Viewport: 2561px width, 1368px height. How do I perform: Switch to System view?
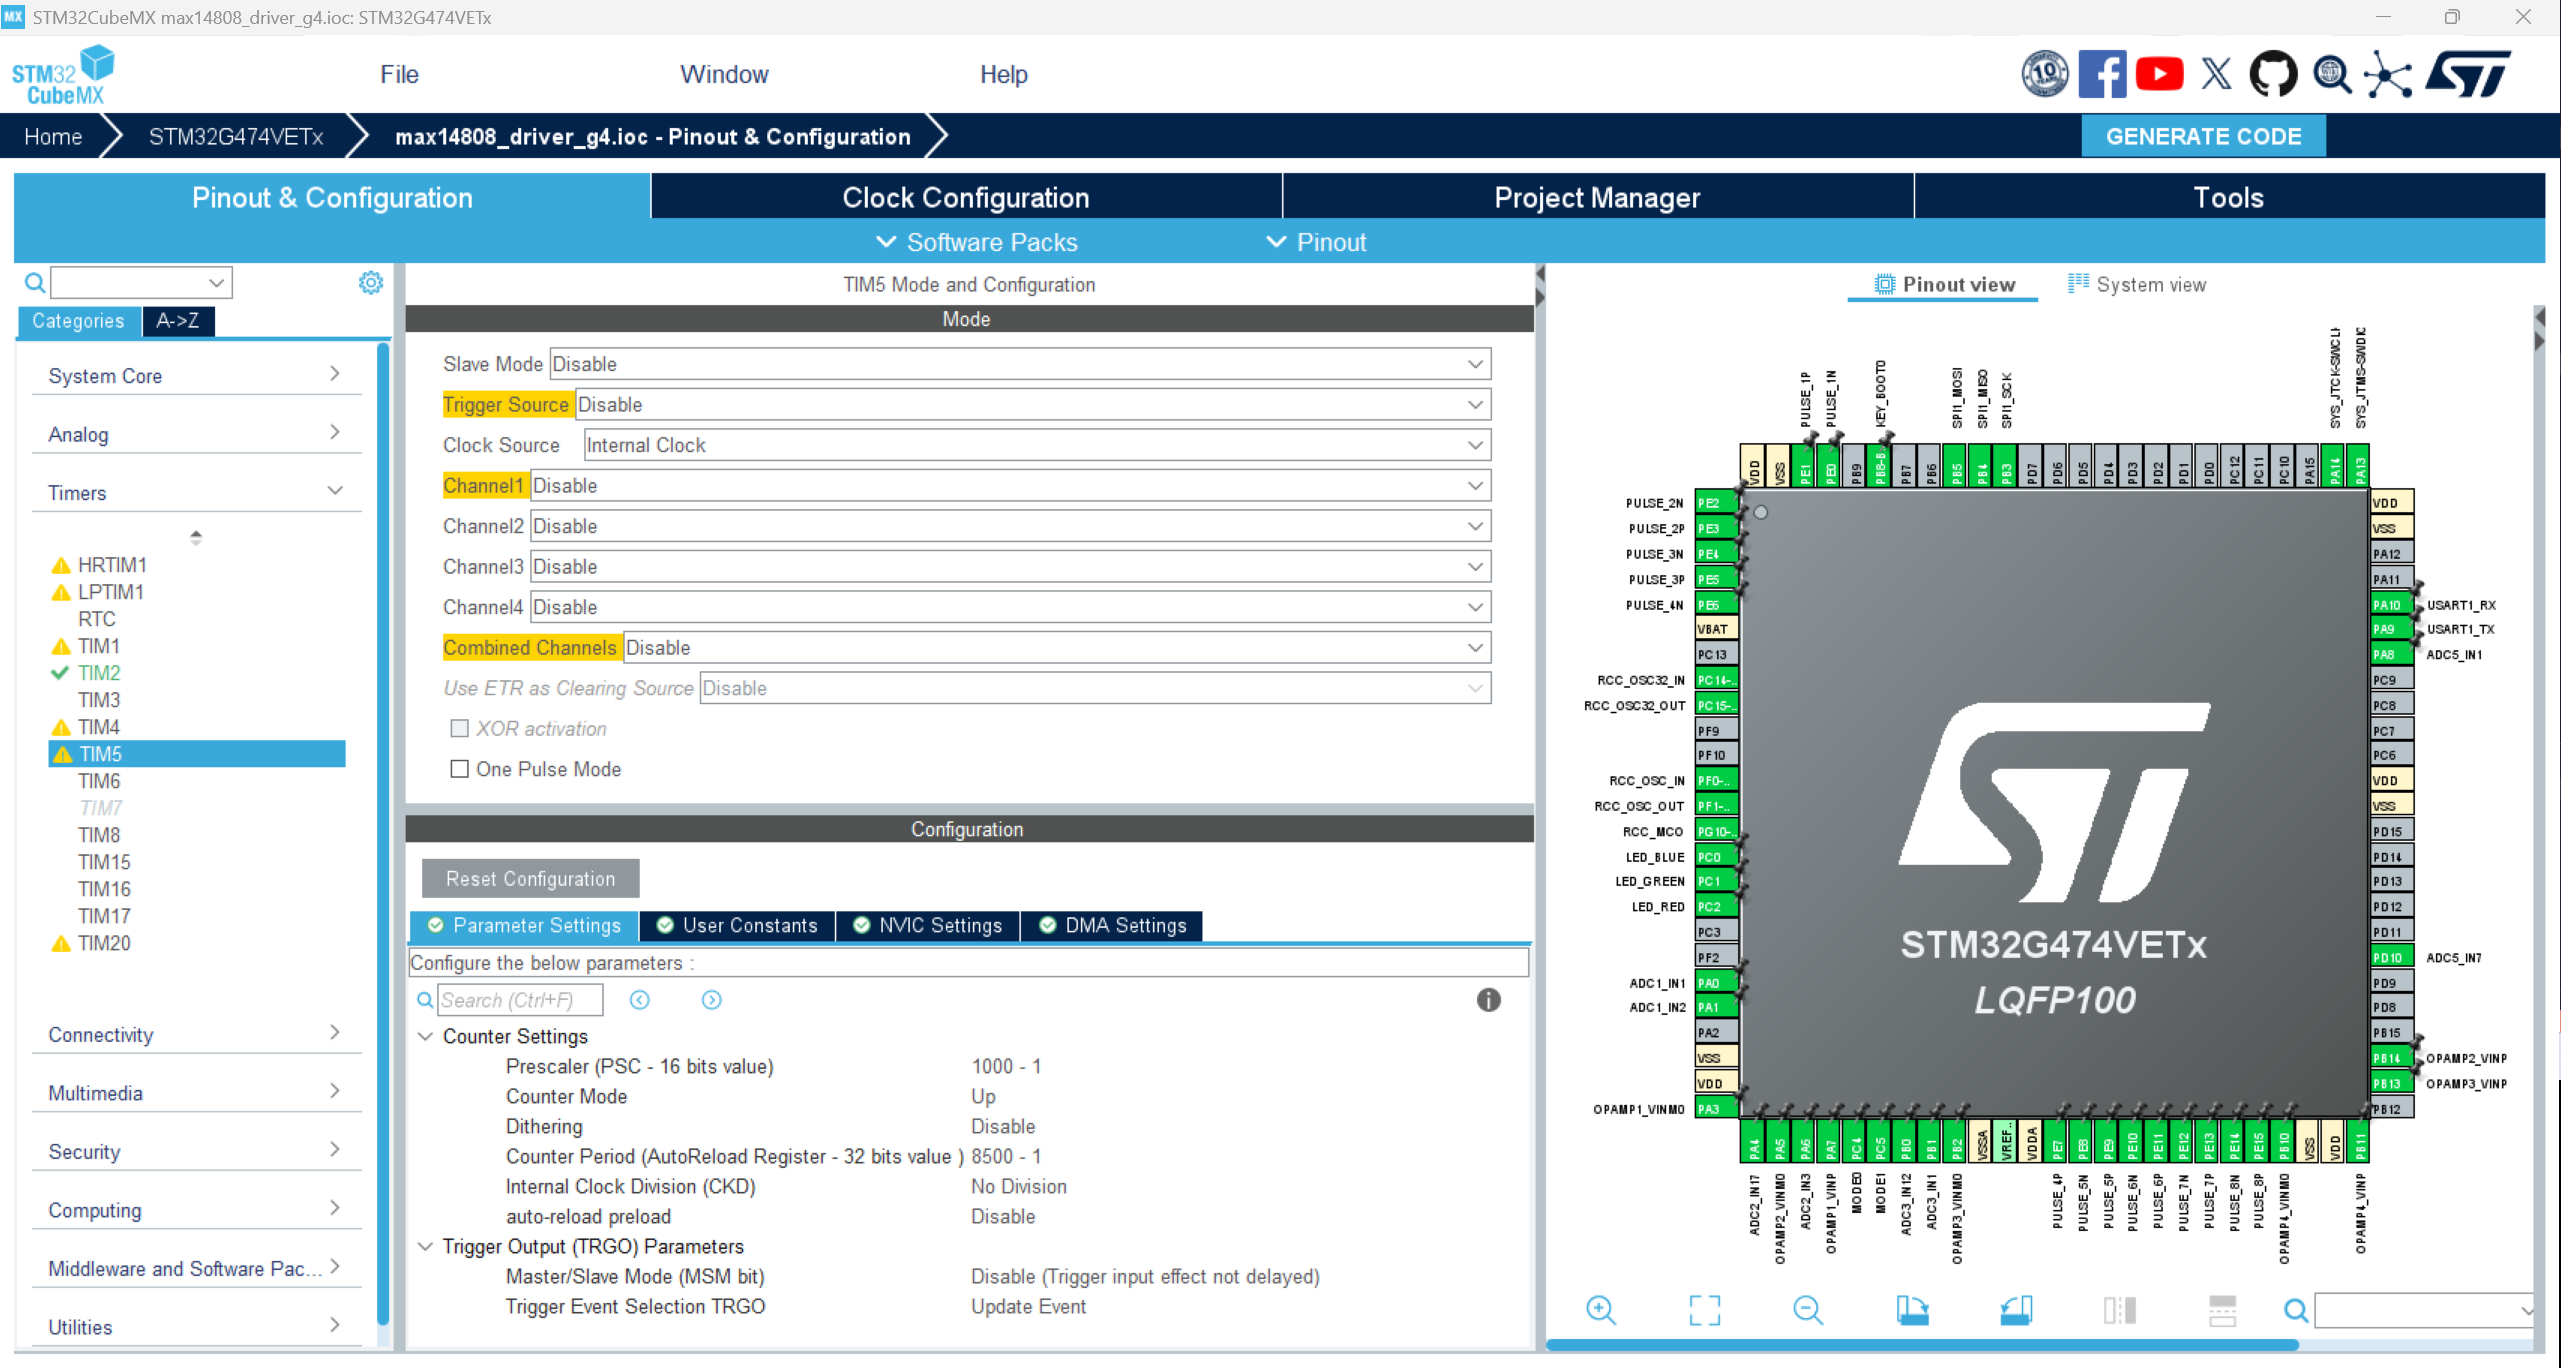coord(2136,285)
